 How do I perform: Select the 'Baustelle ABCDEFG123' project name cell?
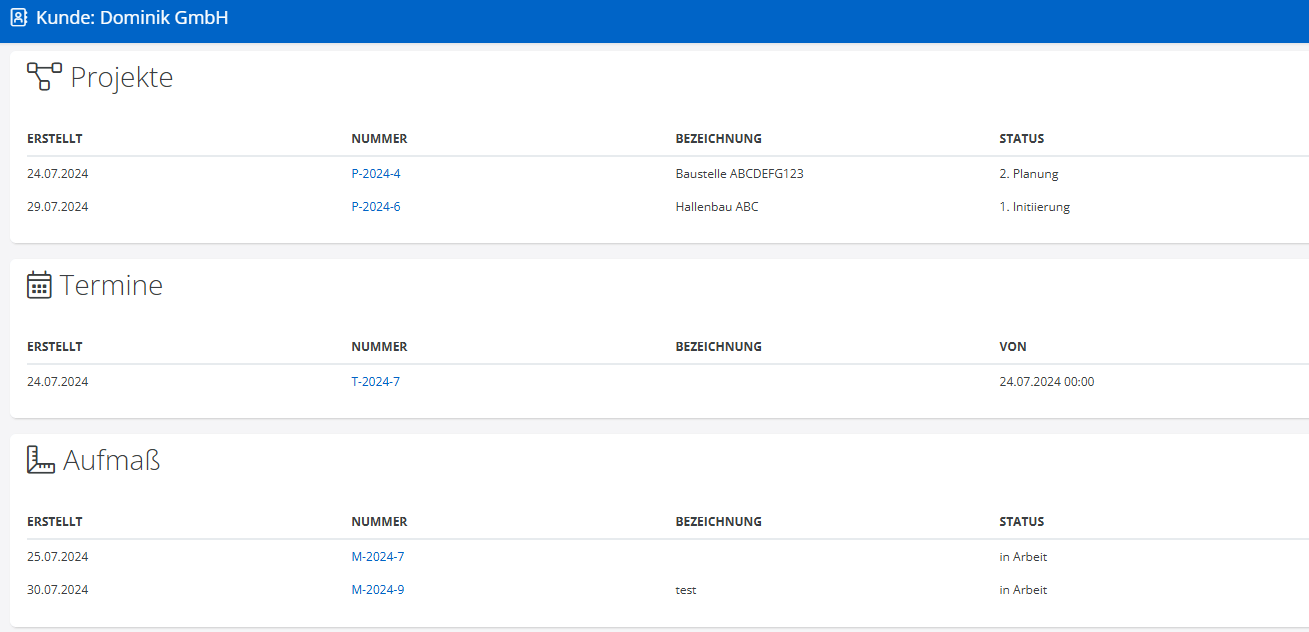click(739, 174)
